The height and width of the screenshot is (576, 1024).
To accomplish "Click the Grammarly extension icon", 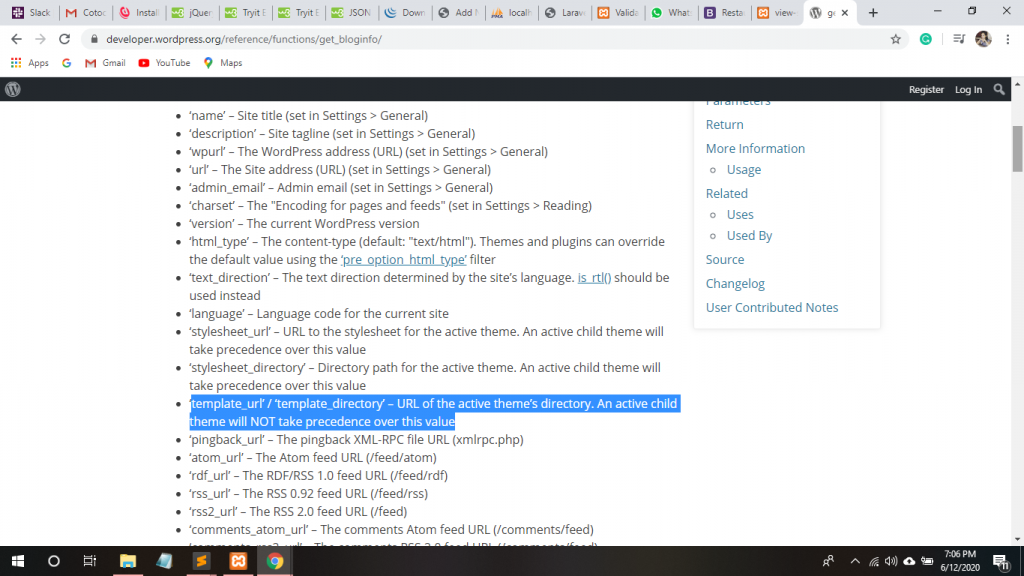I will (926, 39).
